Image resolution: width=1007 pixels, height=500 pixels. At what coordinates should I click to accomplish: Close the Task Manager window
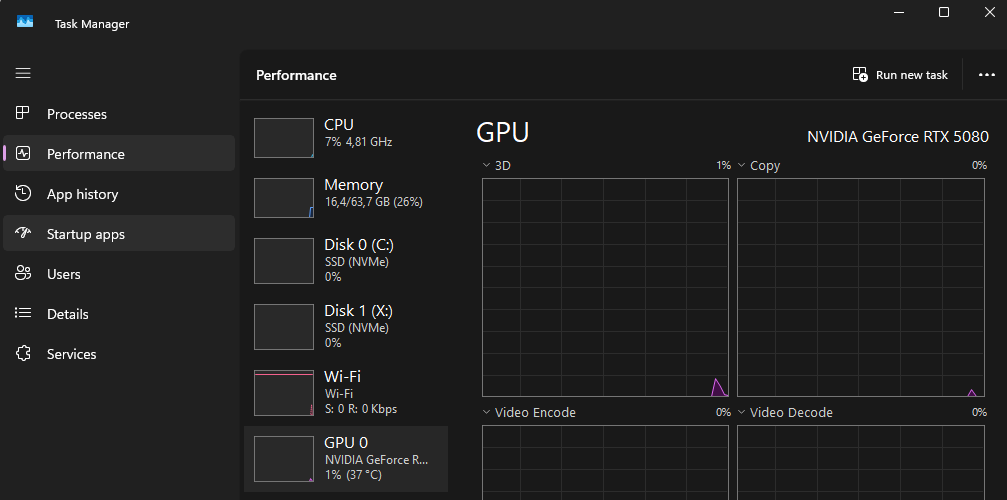[990, 12]
